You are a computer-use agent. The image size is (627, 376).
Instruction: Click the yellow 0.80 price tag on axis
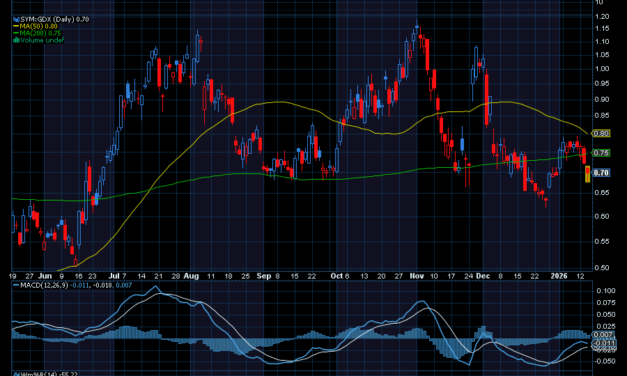pos(601,134)
